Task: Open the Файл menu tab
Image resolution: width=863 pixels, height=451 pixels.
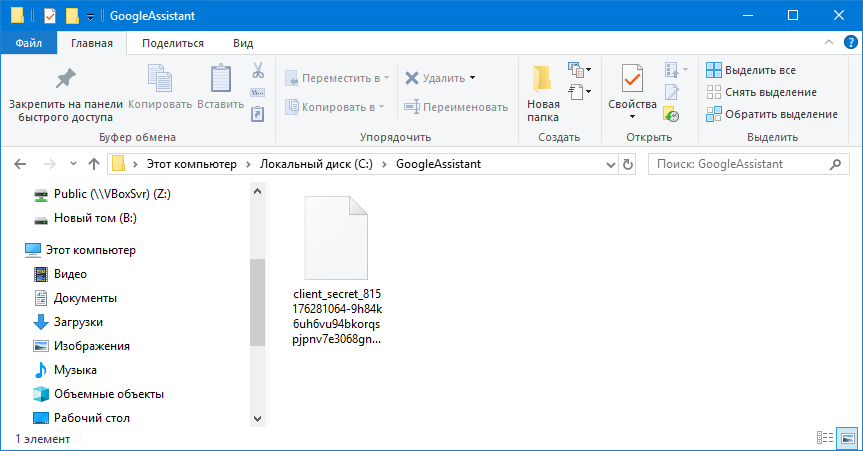Action: (29, 43)
